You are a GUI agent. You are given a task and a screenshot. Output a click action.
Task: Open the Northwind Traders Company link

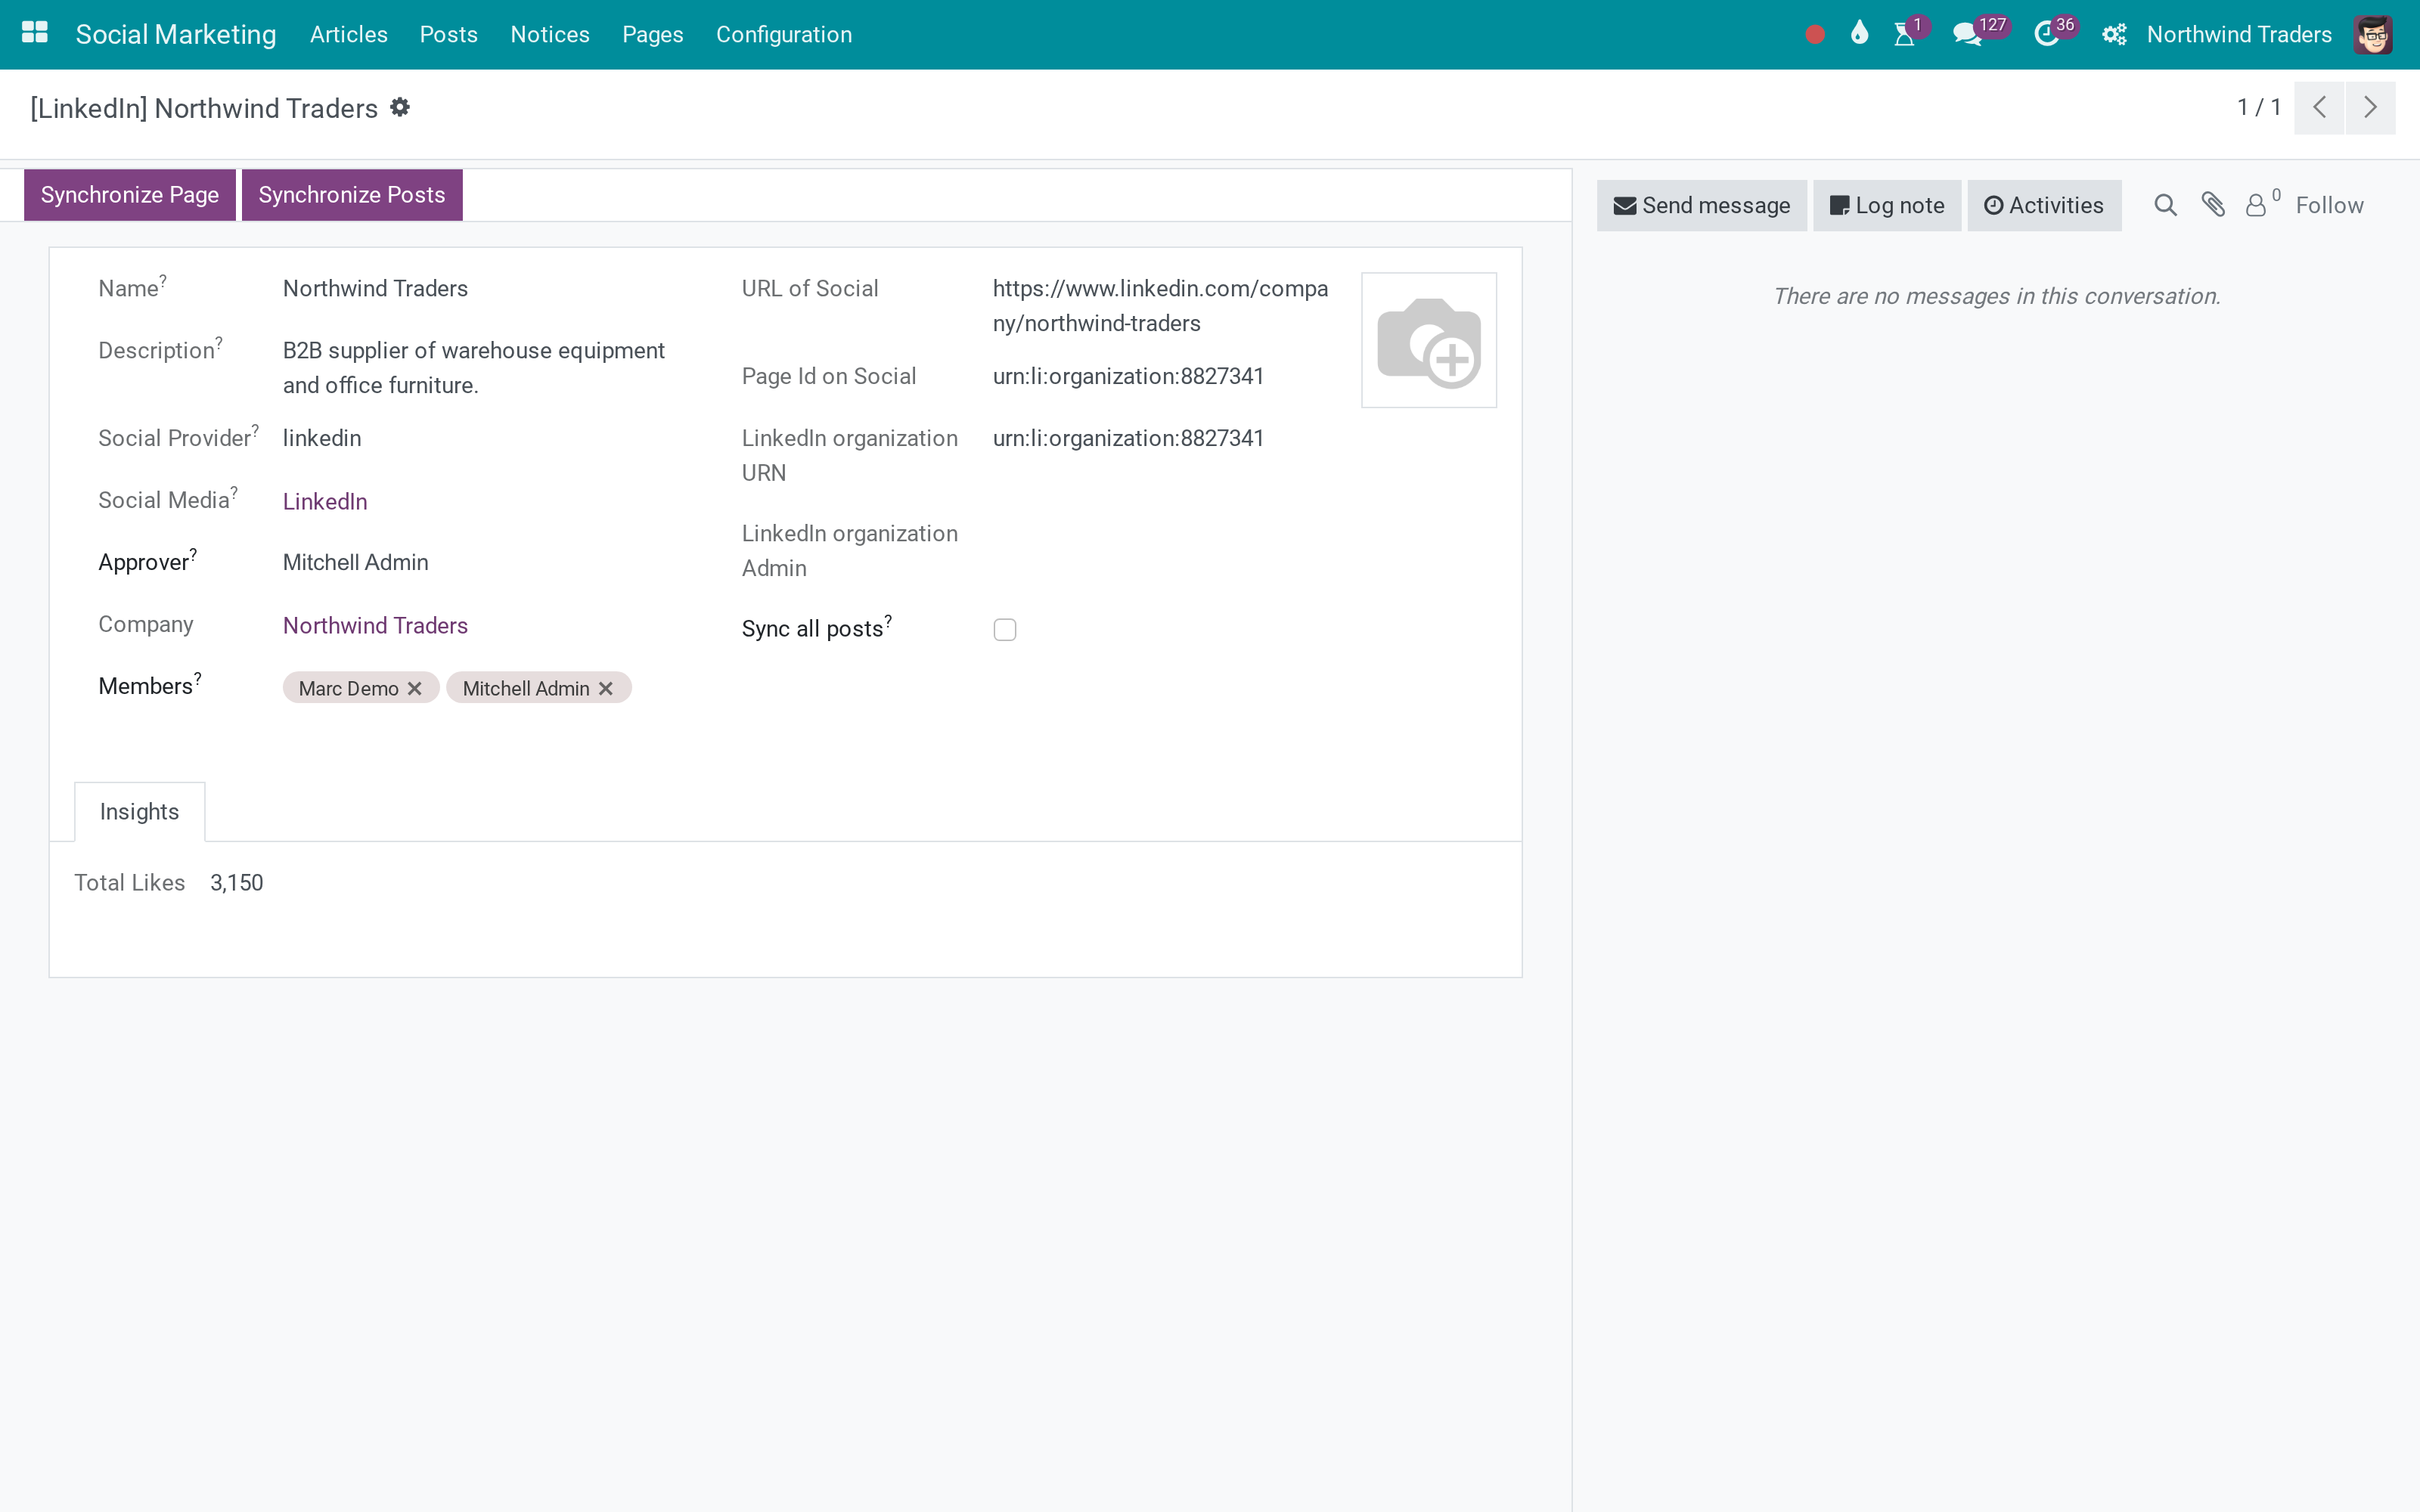click(375, 625)
